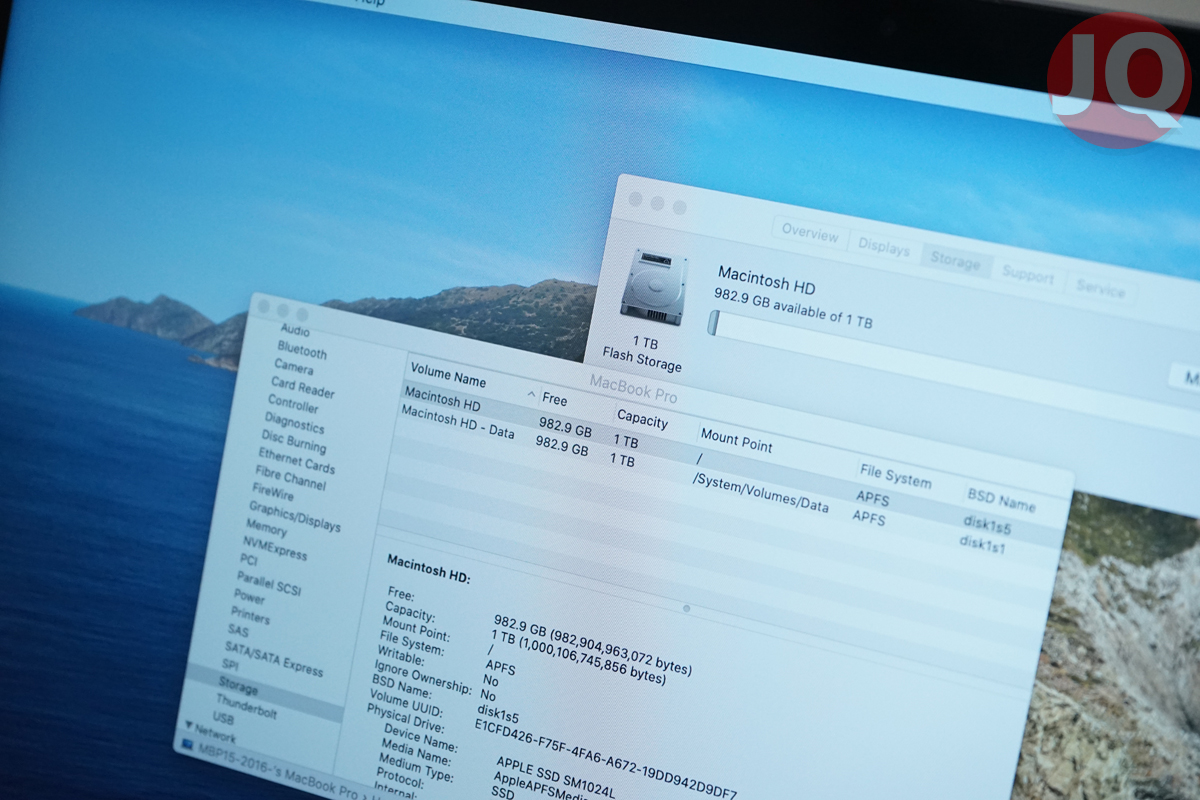
Task: Select USB in the sidebar
Action: 223,719
